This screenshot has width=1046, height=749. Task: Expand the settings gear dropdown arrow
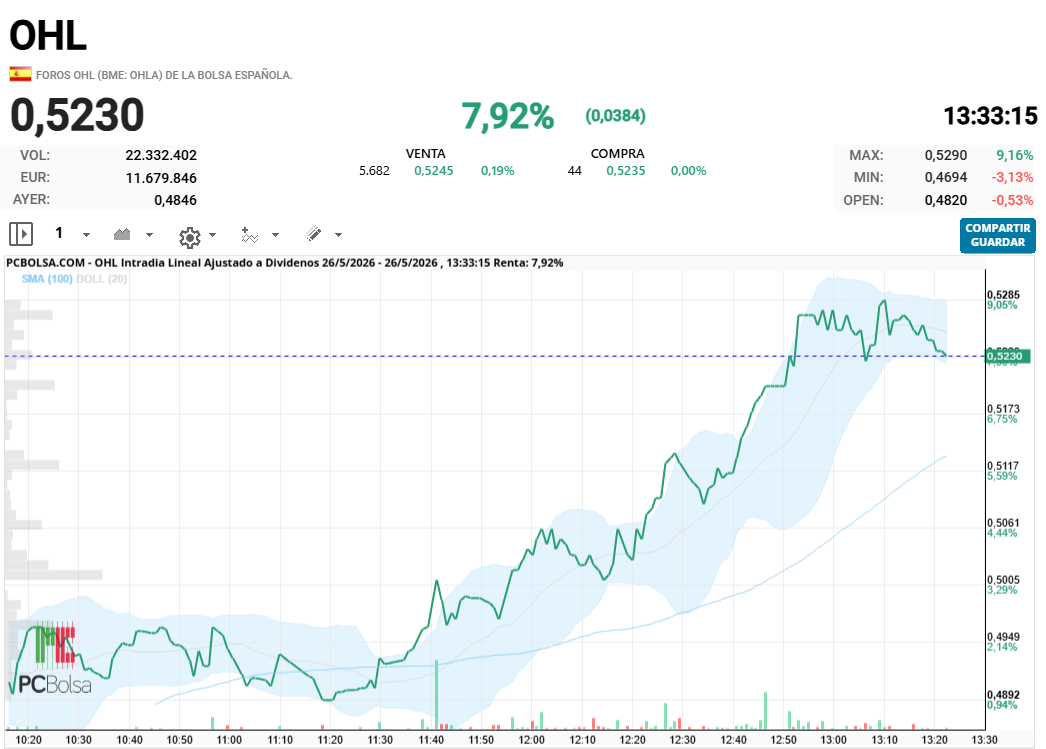pyautogui.click(x=213, y=235)
